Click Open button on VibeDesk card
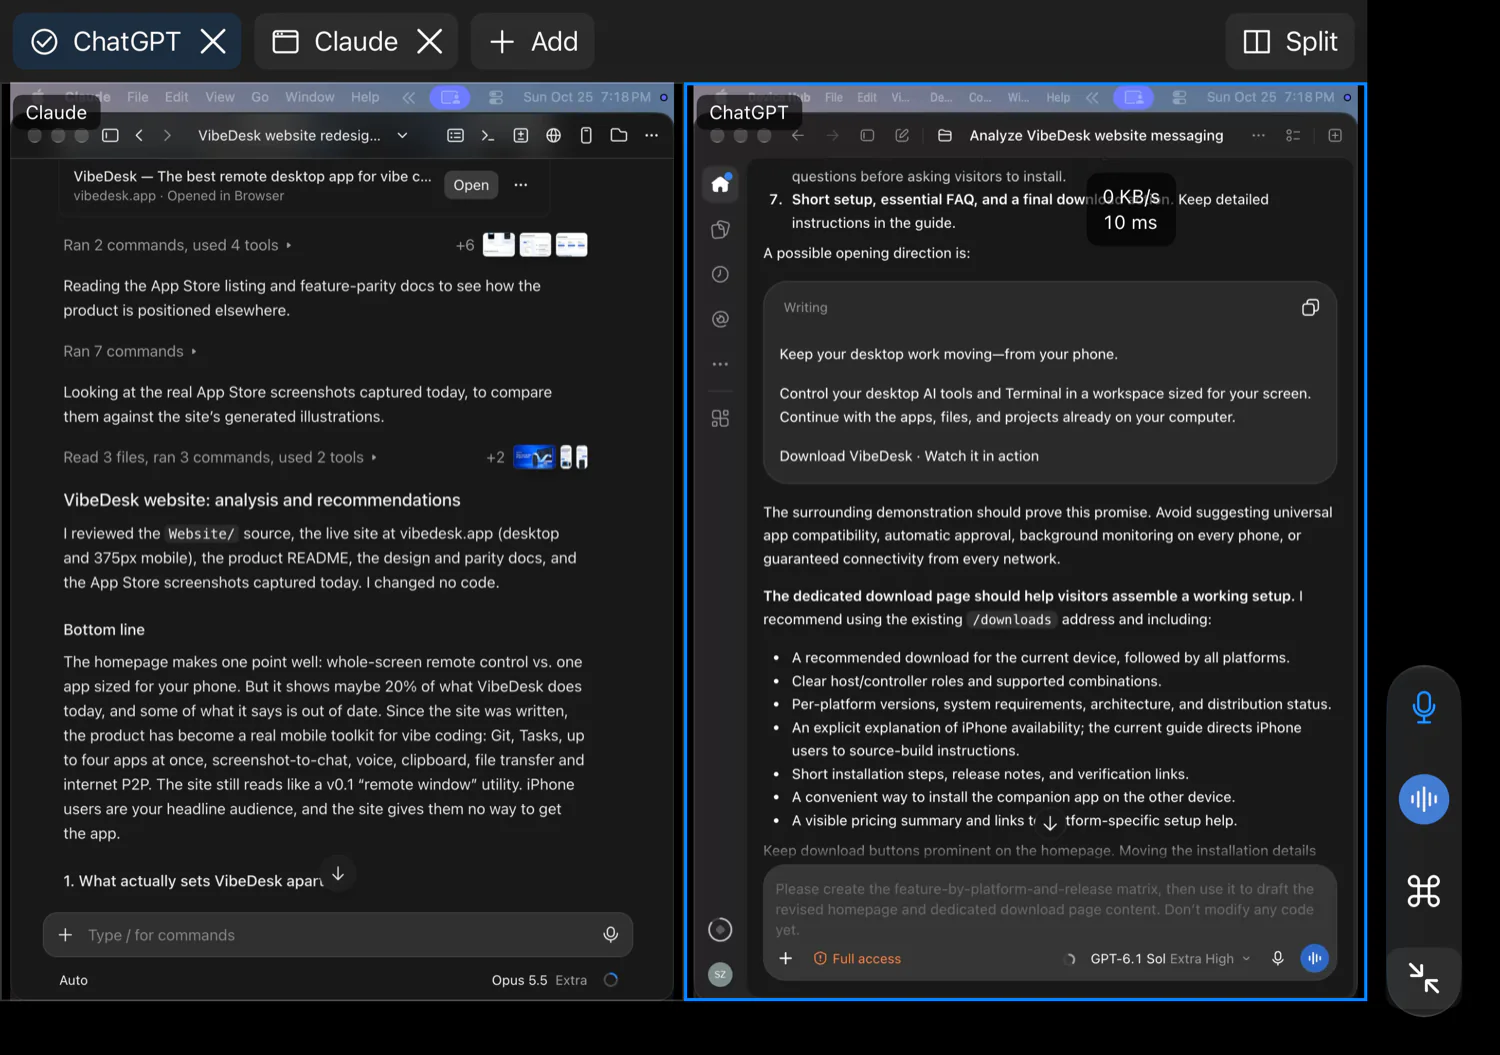The height and width of the screenshot is (1055, 1500). click(x=471, y=185)
